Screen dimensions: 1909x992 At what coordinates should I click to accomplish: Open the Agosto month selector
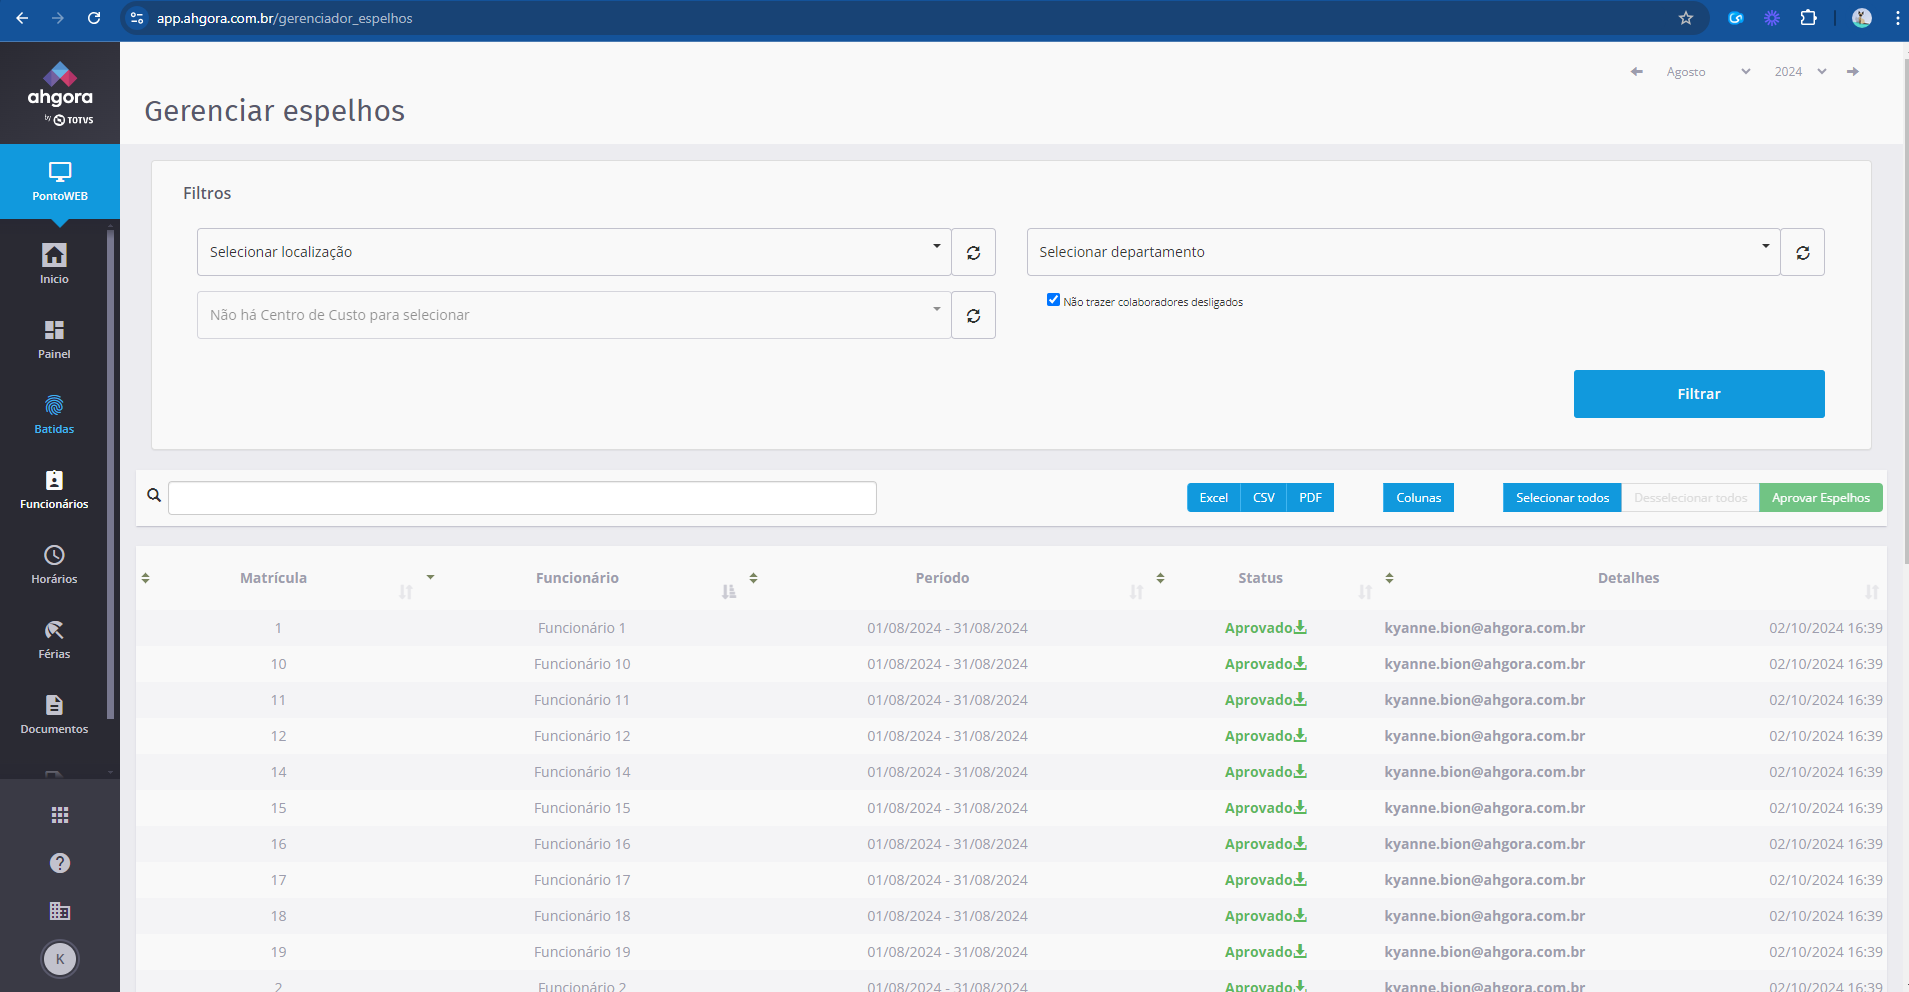[x=1707, y=72]
